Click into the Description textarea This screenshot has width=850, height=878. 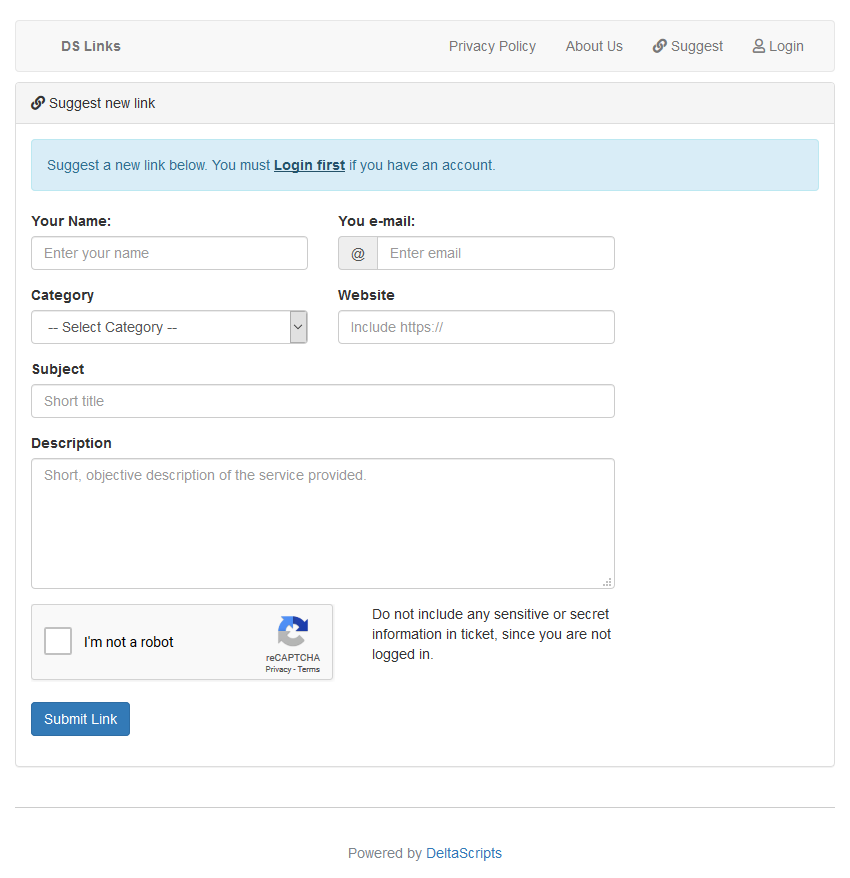tap(323, 524)
